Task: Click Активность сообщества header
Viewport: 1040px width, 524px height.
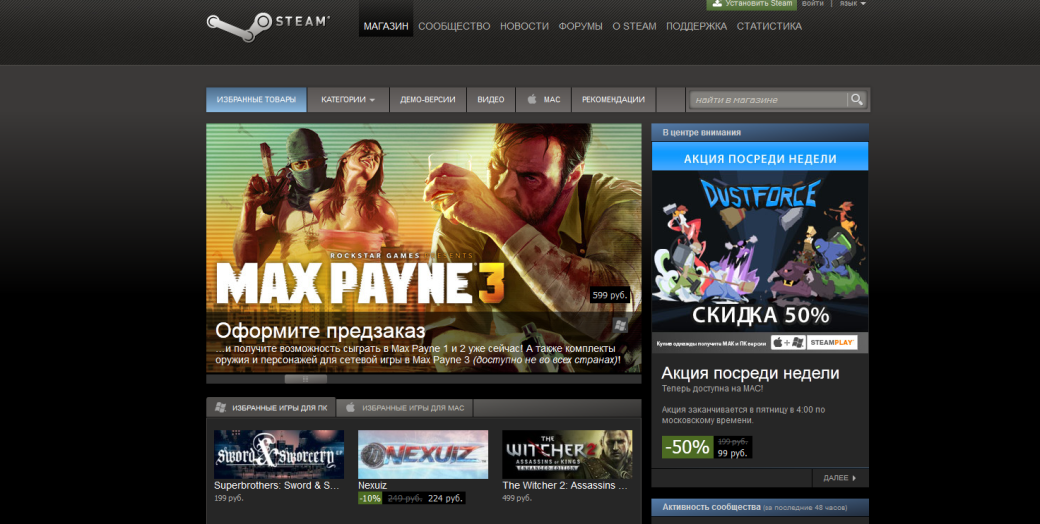Action: 759,507
